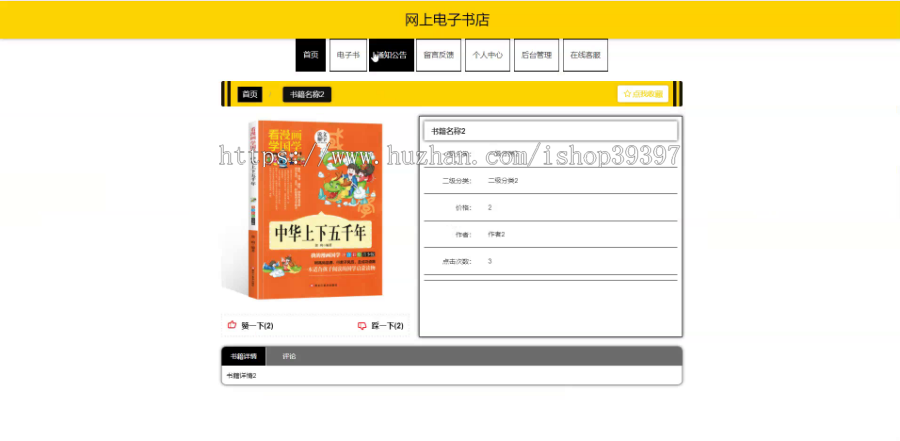Click the 网上电子书店 site title
This screenshot has height=441, width=900.
[x=447, y=20]
